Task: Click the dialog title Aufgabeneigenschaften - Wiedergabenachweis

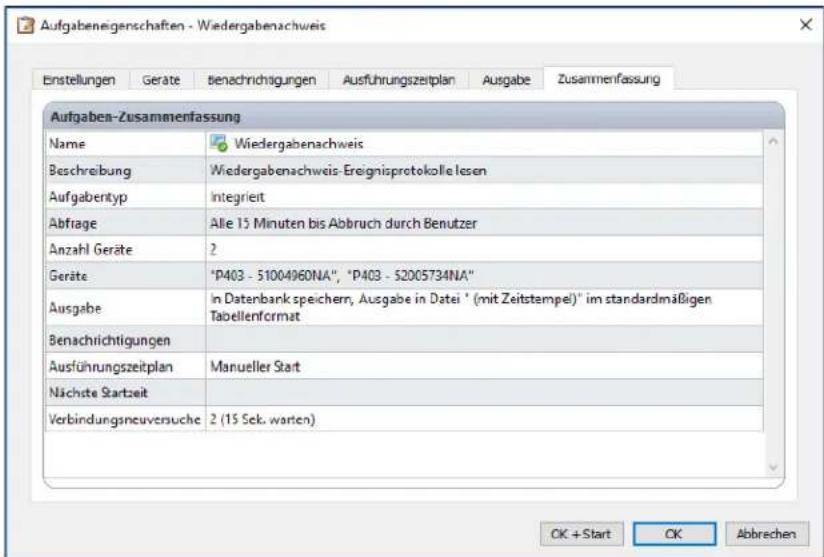Action: click(183, 25)
